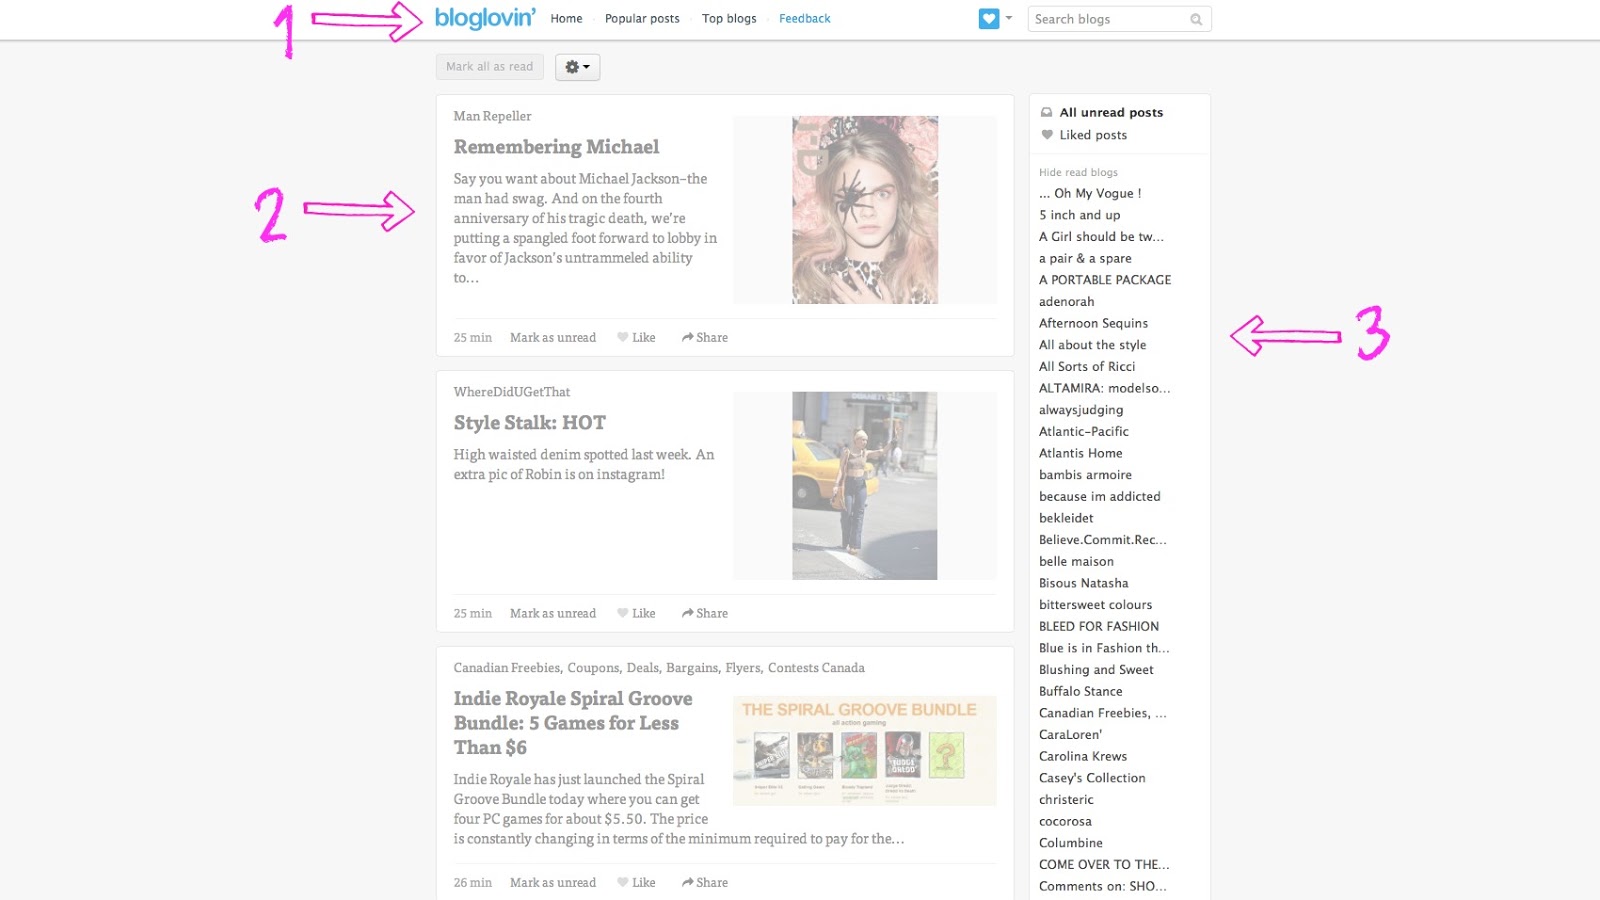1600x900 pixels.
Task: Open Popular posts in the navigation
Action: (642, 19)
